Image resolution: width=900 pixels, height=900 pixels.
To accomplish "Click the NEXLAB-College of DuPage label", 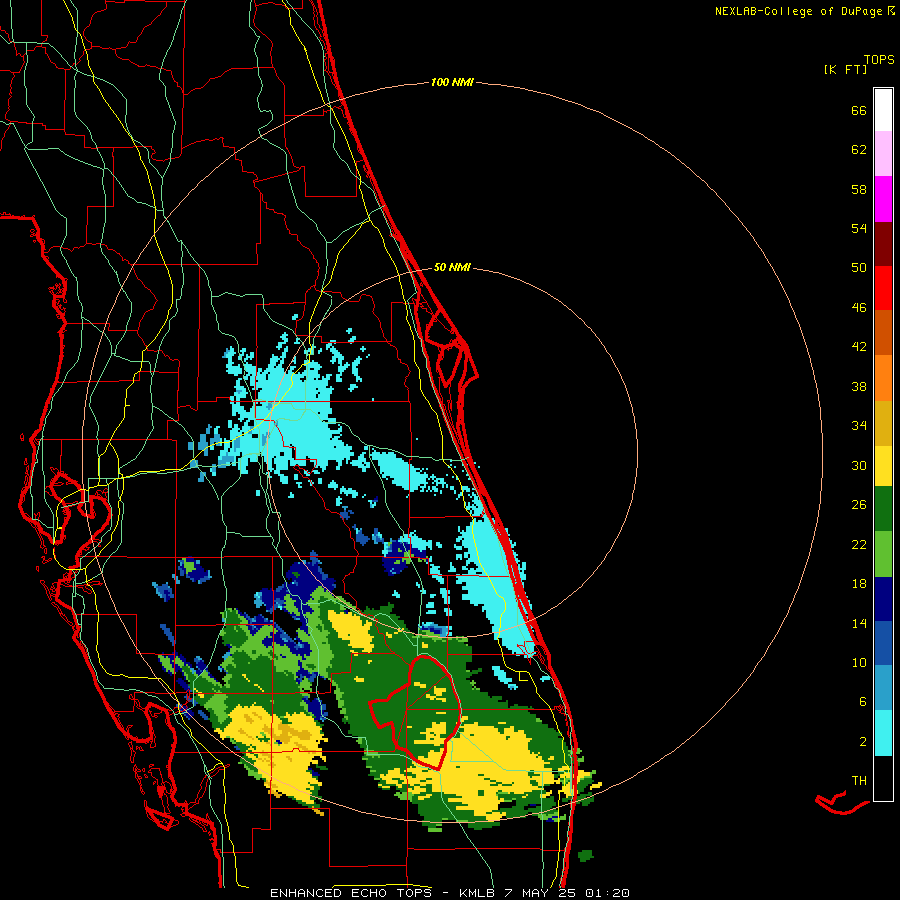I will point(798,11).
